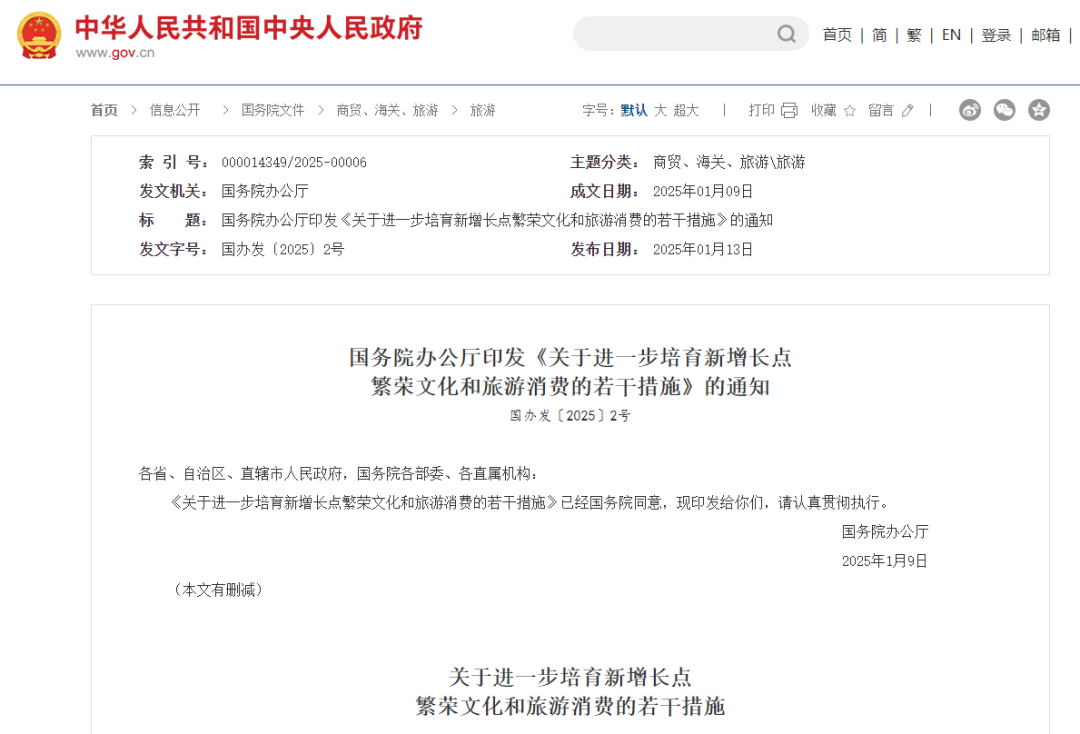Viewport: 1080px width, 734px height.
Task: Click the 信息公开 breadcrumb item
Action: tap(173, 110)
